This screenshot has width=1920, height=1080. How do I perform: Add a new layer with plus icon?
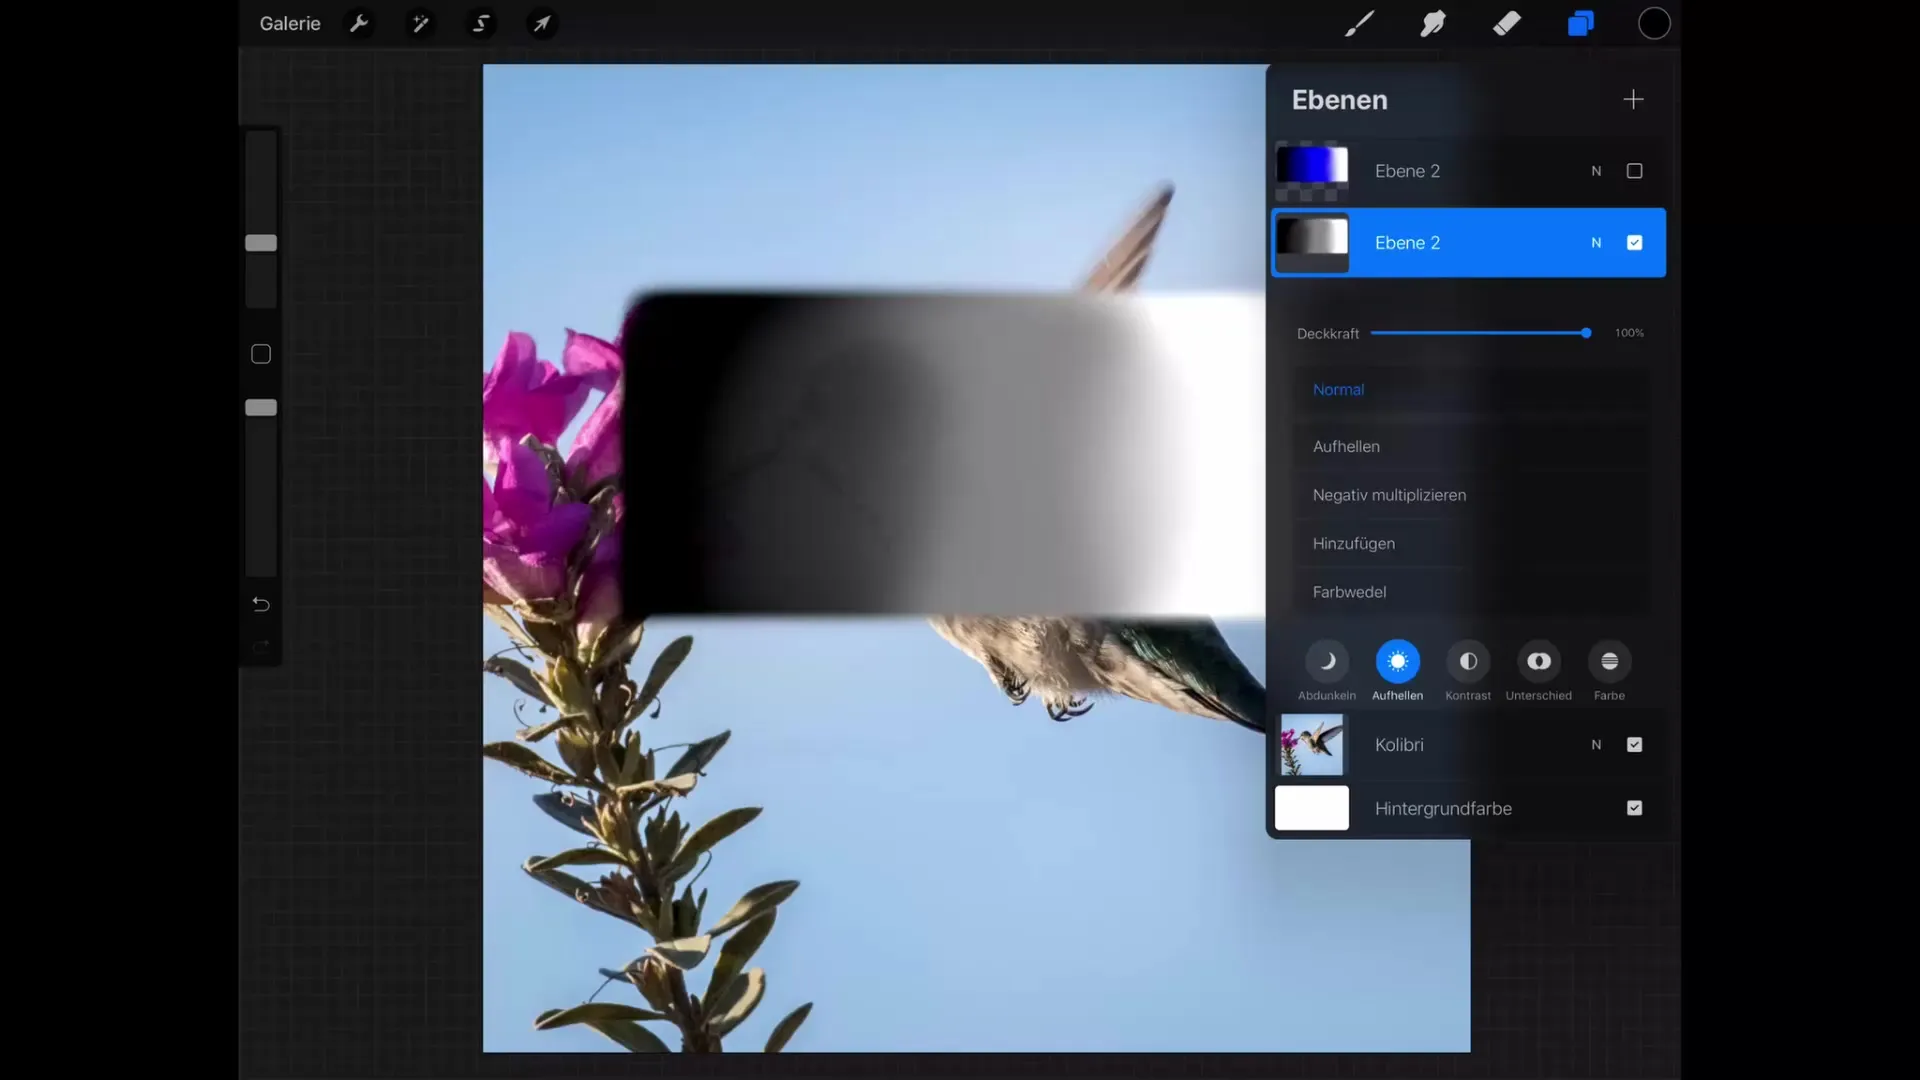[1633, 99]
